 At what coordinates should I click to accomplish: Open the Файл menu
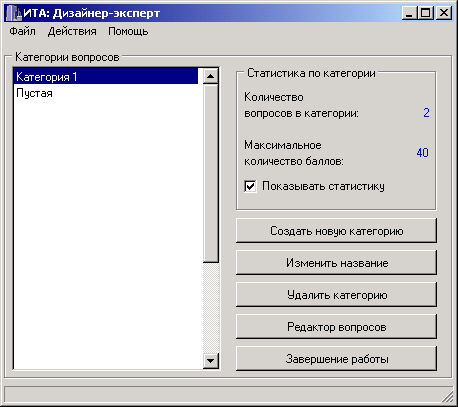(22, 32)
